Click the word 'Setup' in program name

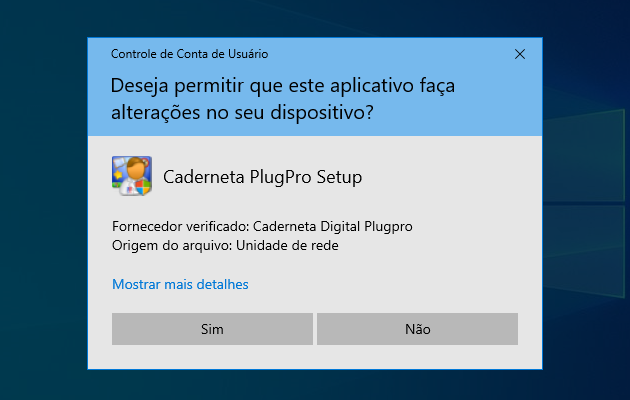339,177
